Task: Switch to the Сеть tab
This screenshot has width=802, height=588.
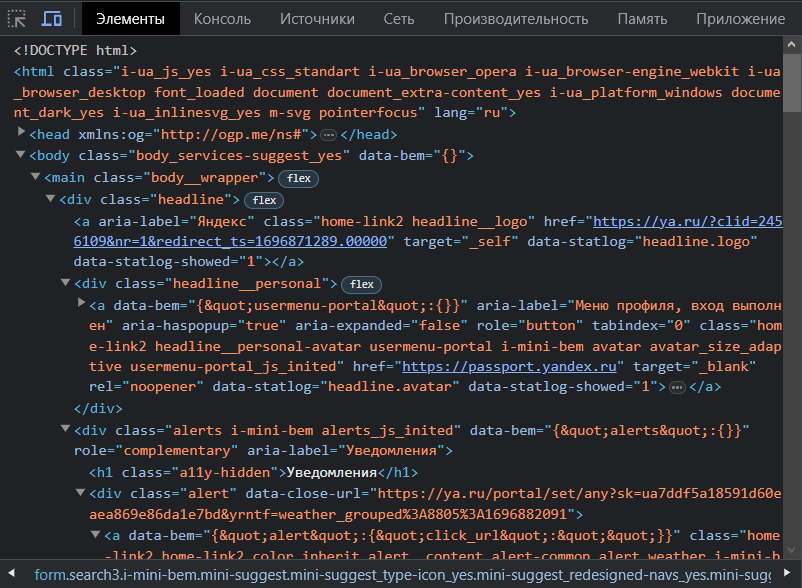Action: pos(398,19)
